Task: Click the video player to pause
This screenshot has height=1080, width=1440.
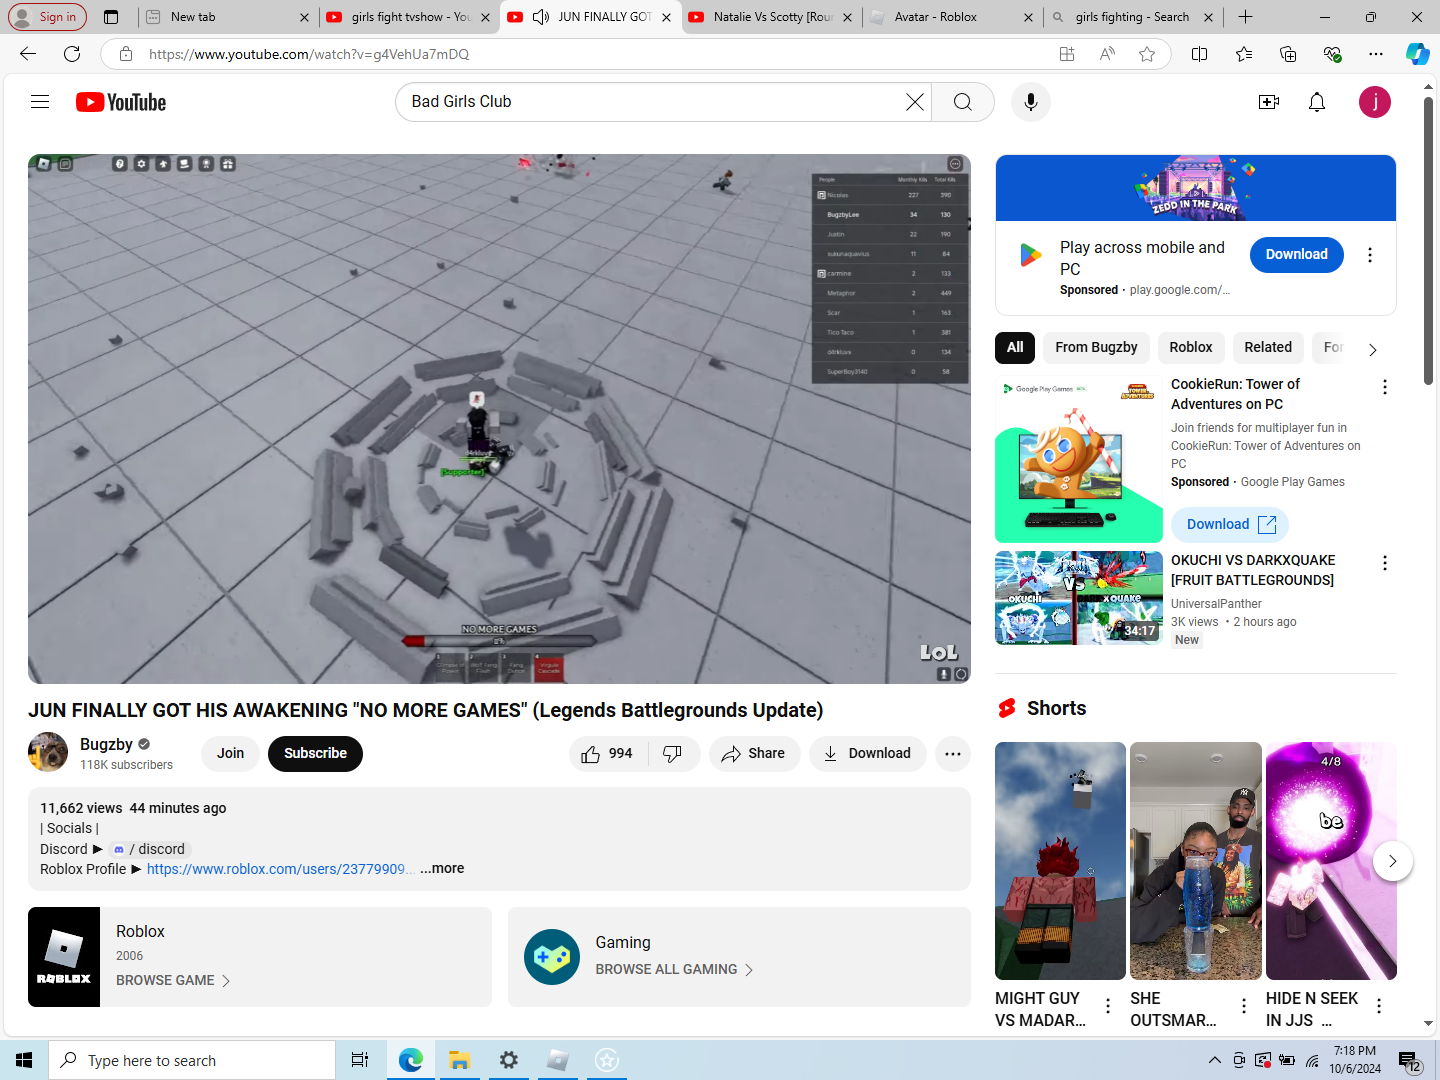Action: (x=499, y=419)
